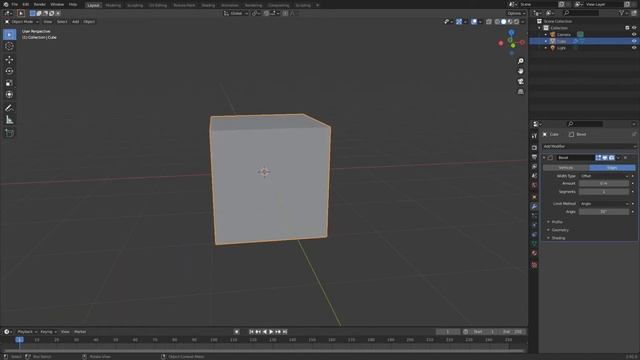Play the animation forward

271,332
